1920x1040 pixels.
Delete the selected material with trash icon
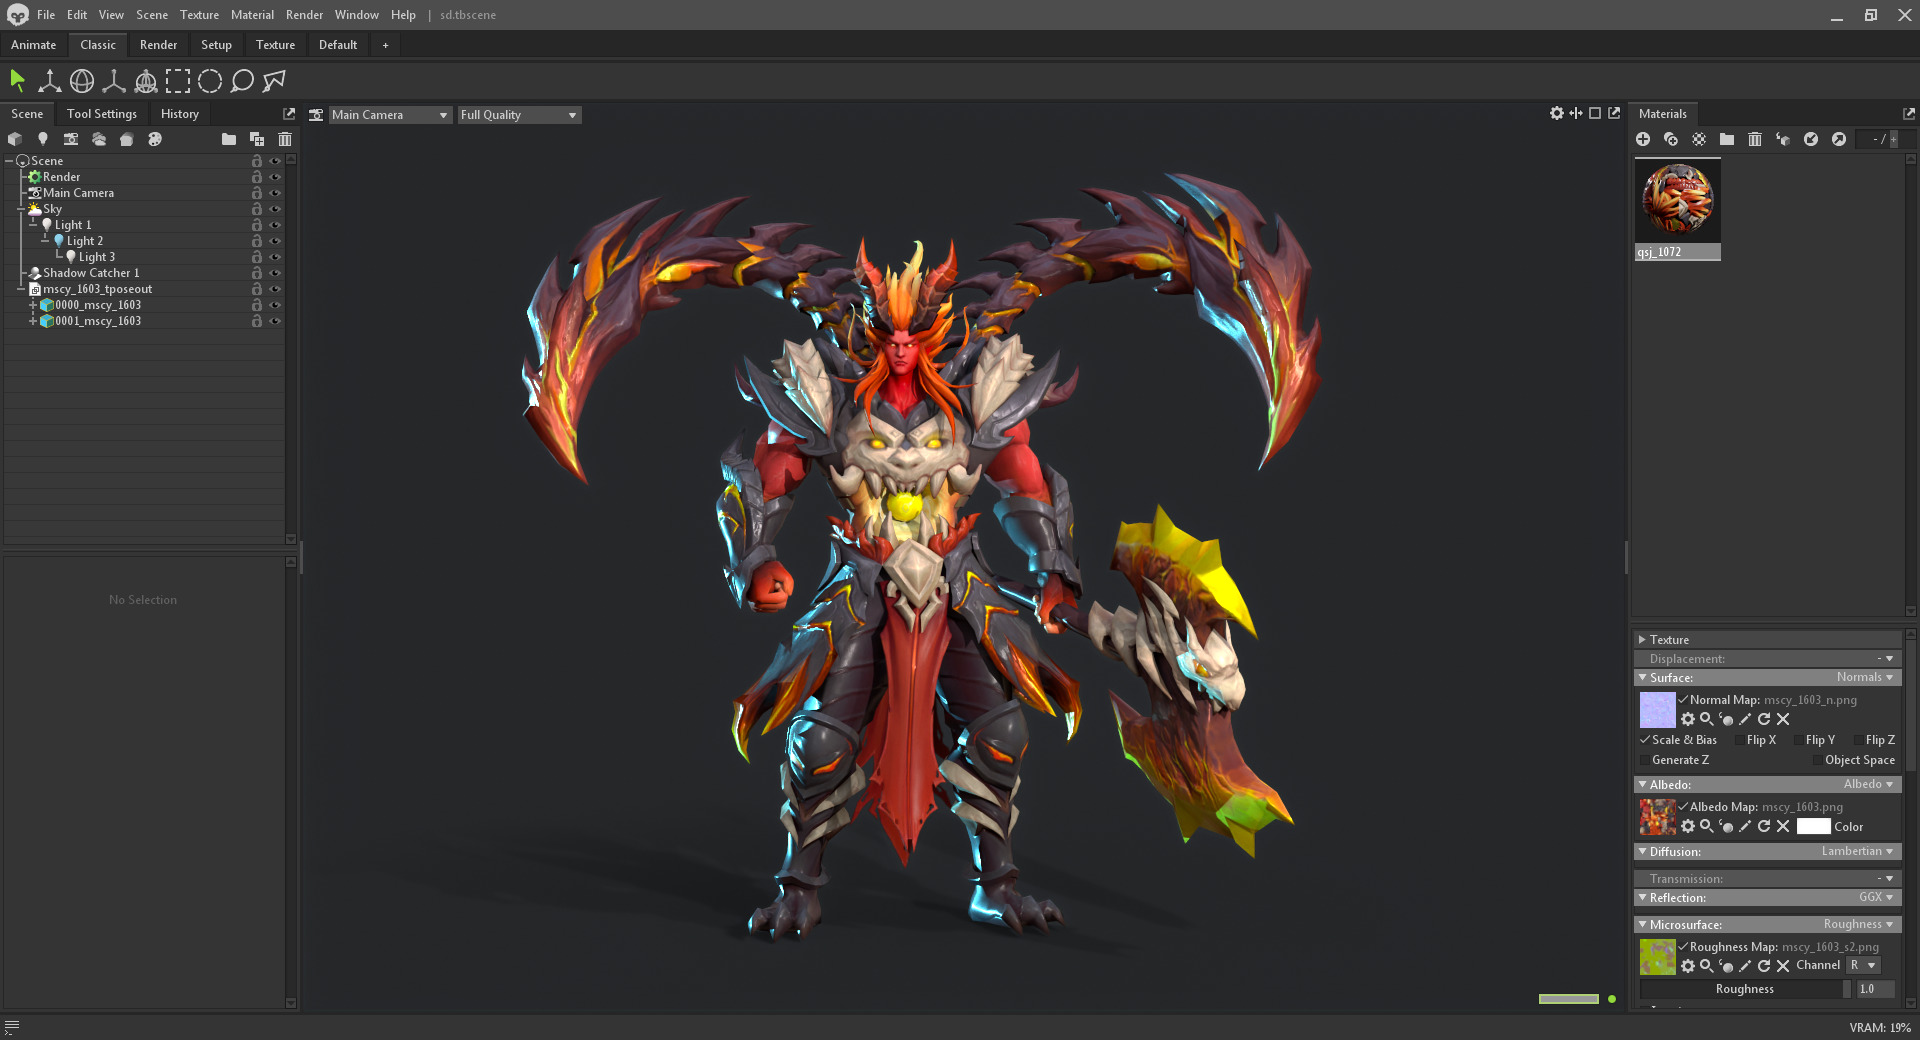1755,139
